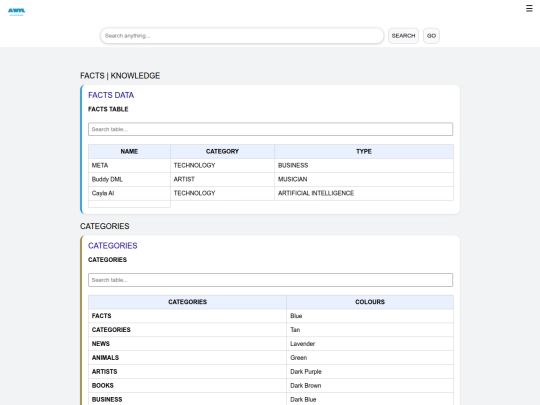This screenshot has width=540, height=405.
Task: Click the Dark Purple colour cell
Action: [x=370, y=372]
